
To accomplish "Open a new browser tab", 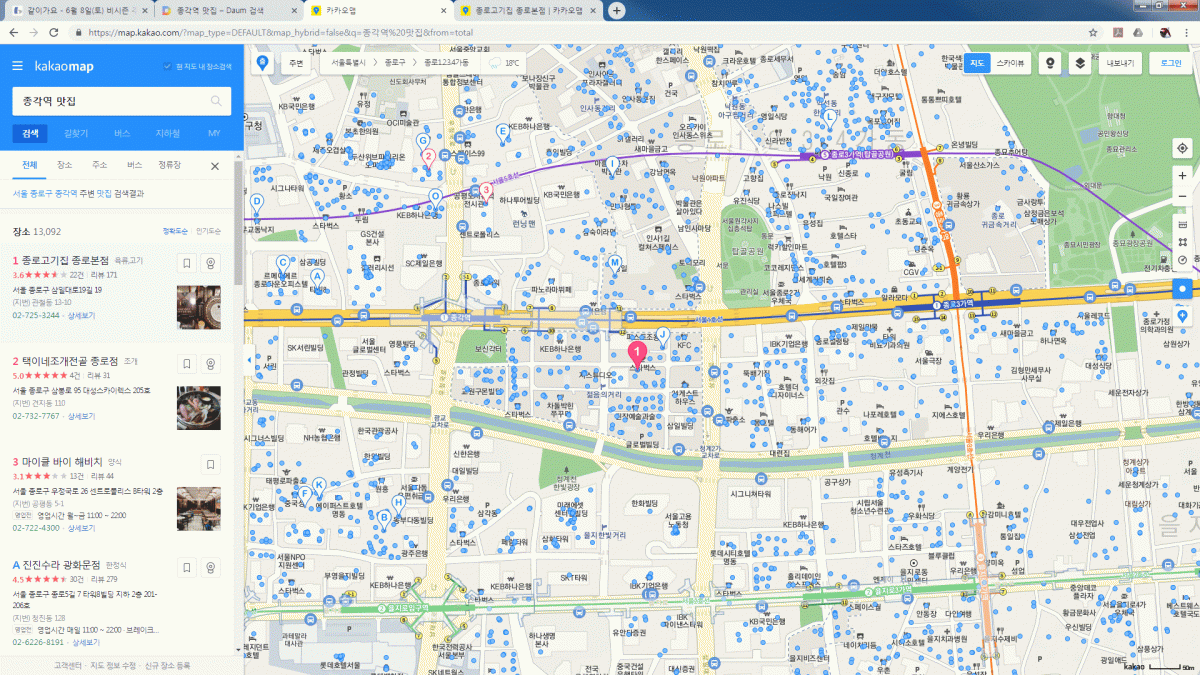I will (617, 10).
